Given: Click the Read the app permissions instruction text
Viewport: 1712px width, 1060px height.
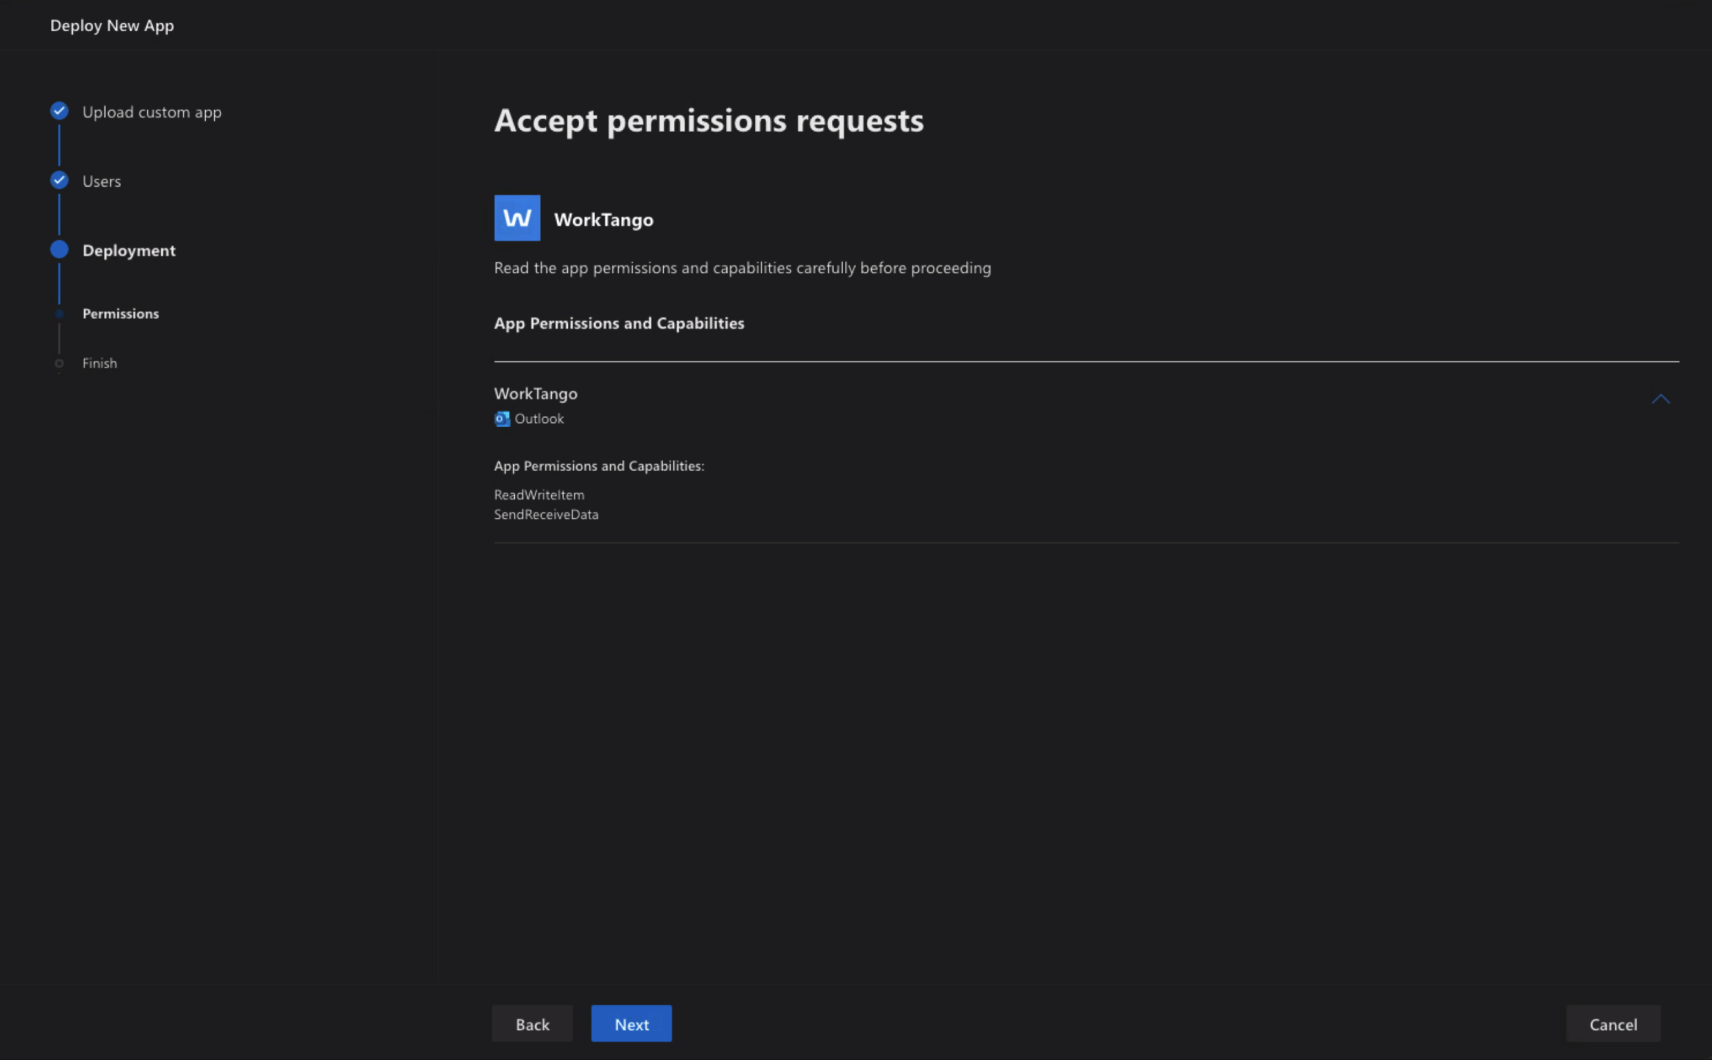Looking at the screenshot, I should [743, 268].
